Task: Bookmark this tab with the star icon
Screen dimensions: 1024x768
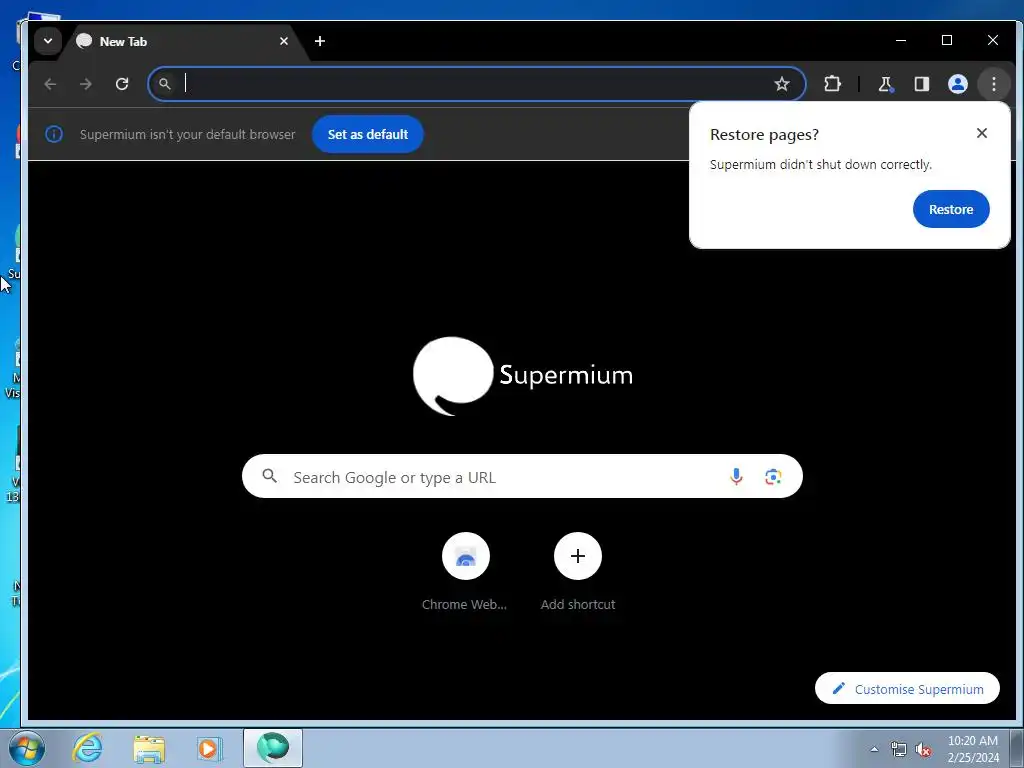Action: point(782,84)
